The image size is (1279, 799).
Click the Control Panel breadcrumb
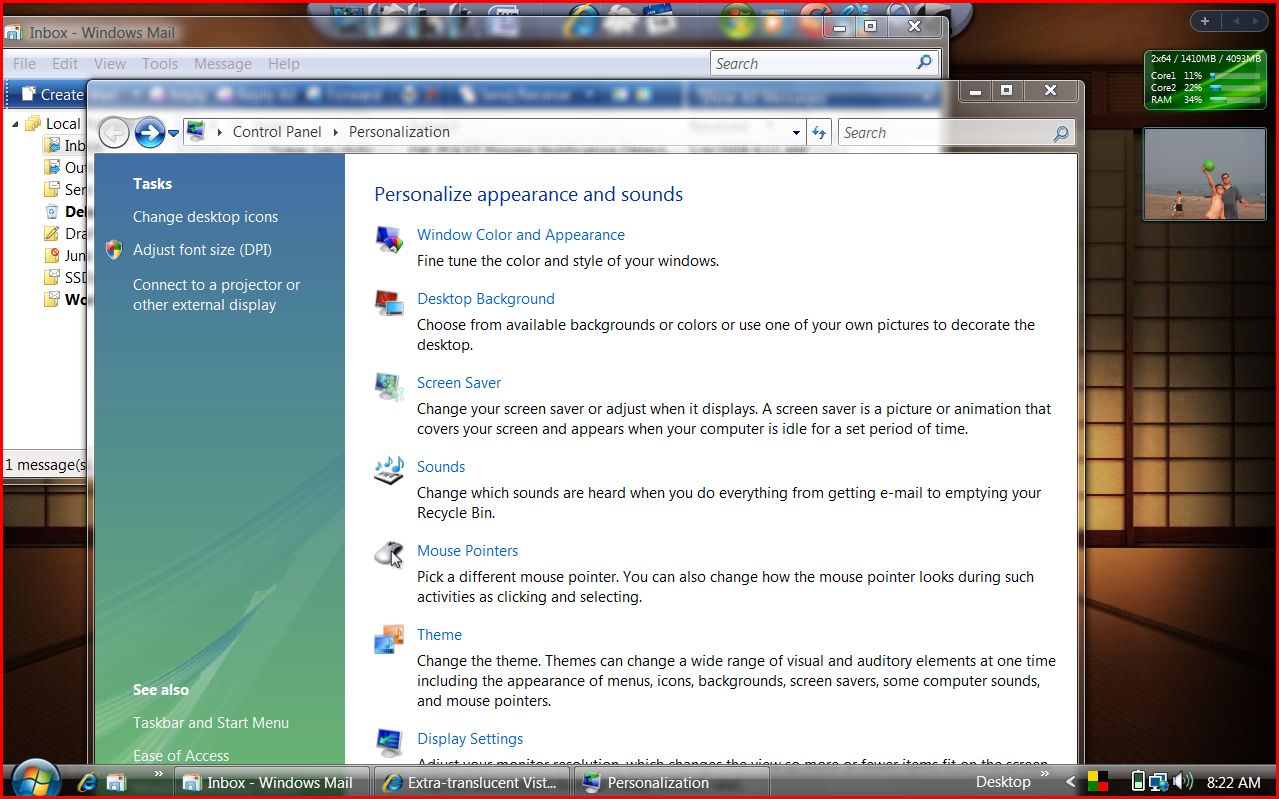click(277, 132)
